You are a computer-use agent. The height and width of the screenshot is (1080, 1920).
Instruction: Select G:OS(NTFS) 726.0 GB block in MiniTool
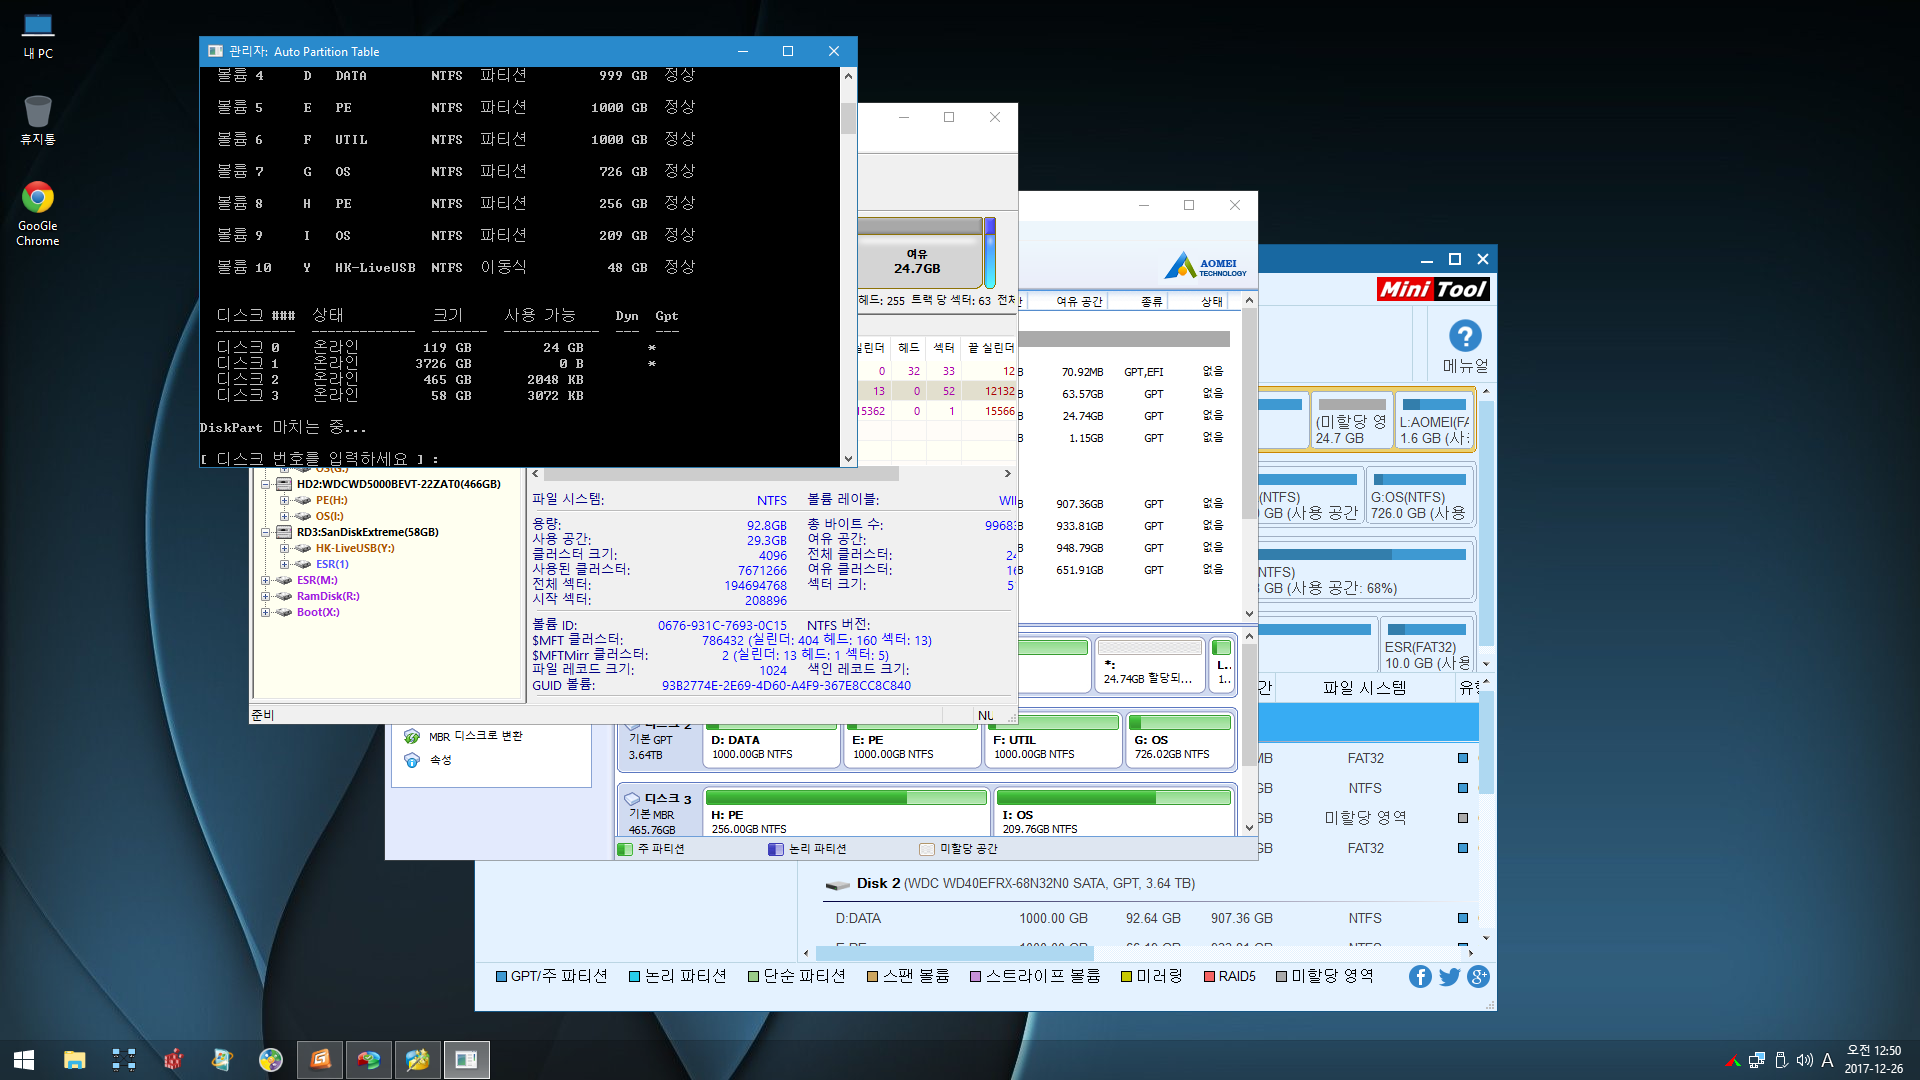pyautogui.click(x=1420, y=496)
